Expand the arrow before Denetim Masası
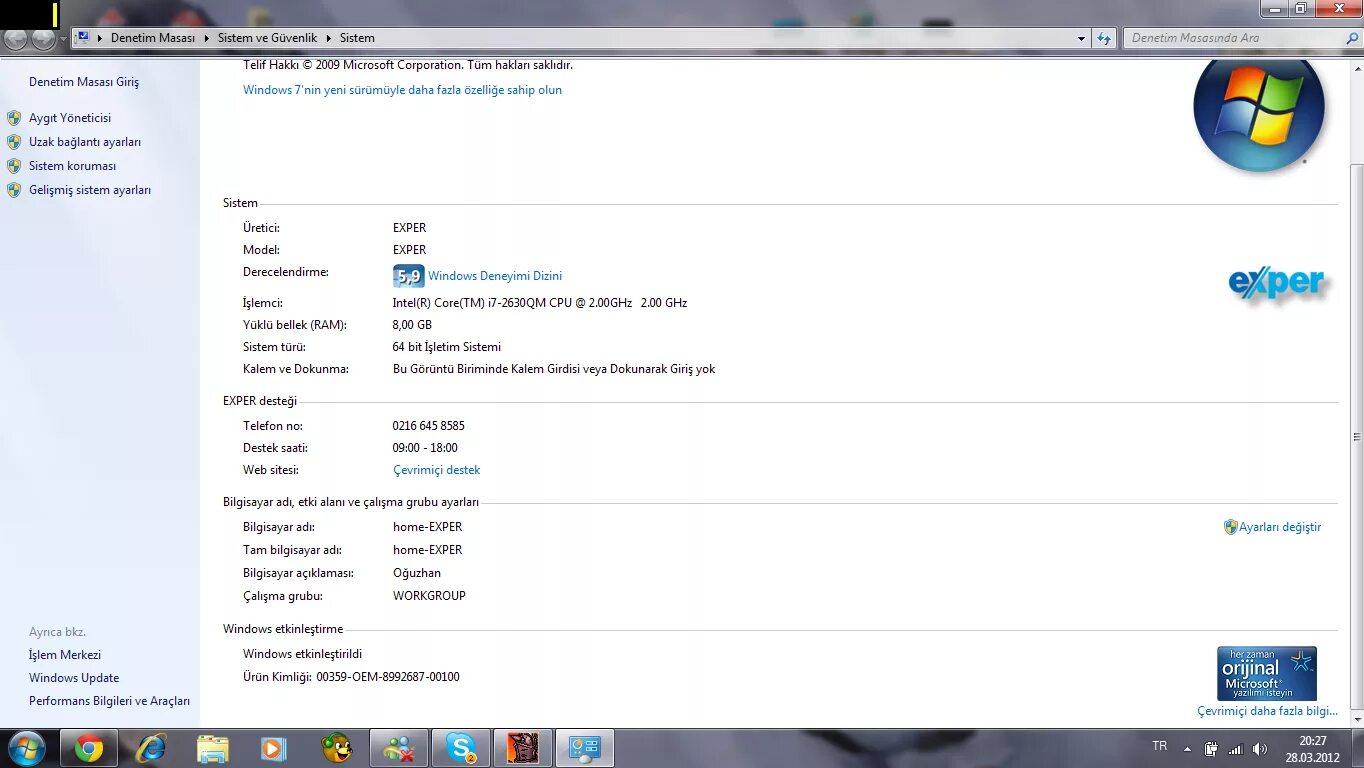 [100, 38]
